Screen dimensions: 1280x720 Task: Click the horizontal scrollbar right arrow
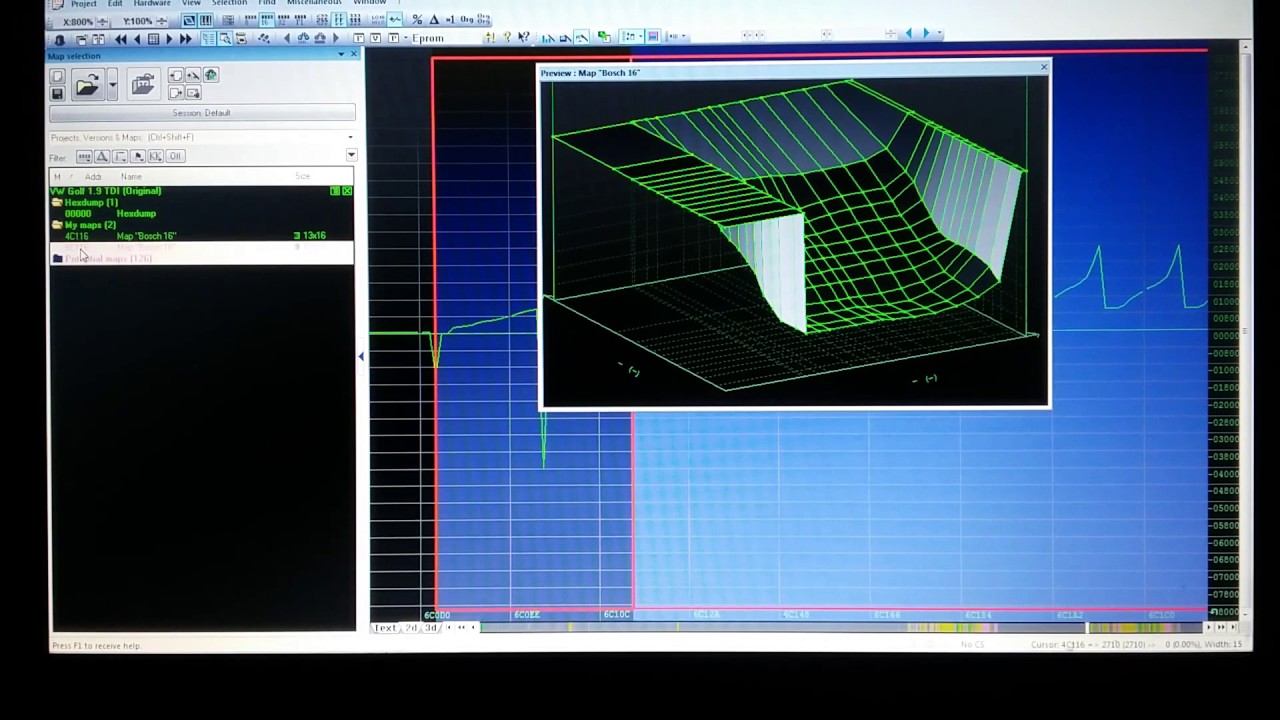coord(1207,627)
